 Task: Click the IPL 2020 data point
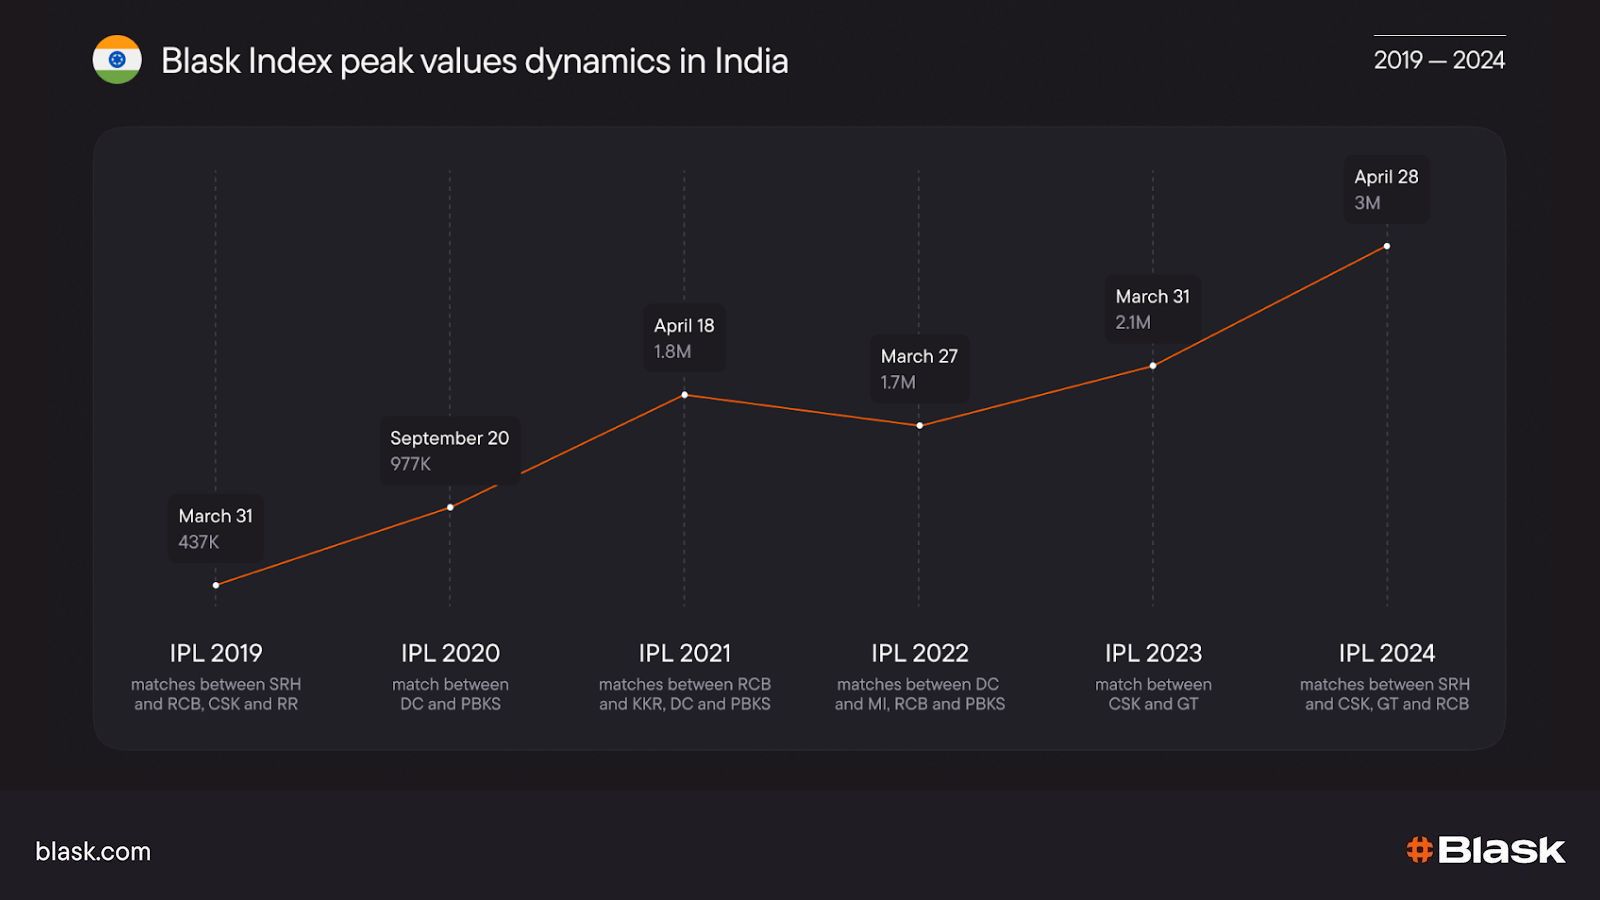(x=450, y=507)
